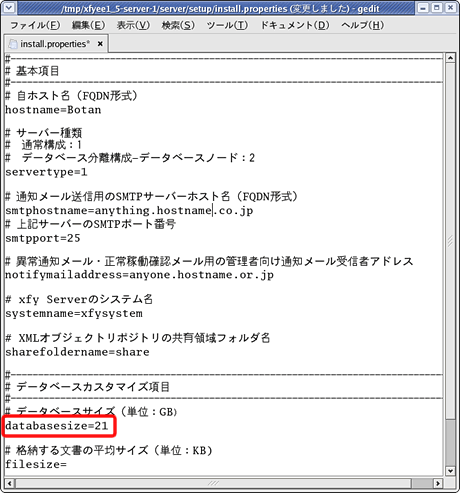Open the 検索(S) menu

tap(178, 25)
